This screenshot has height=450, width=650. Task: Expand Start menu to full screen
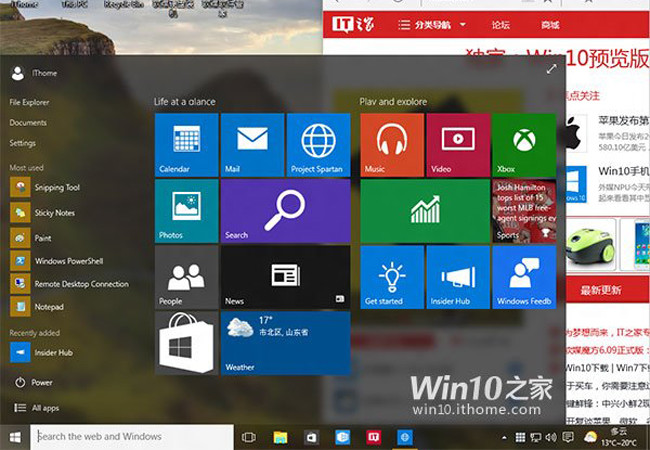click(x=551, y=69)
